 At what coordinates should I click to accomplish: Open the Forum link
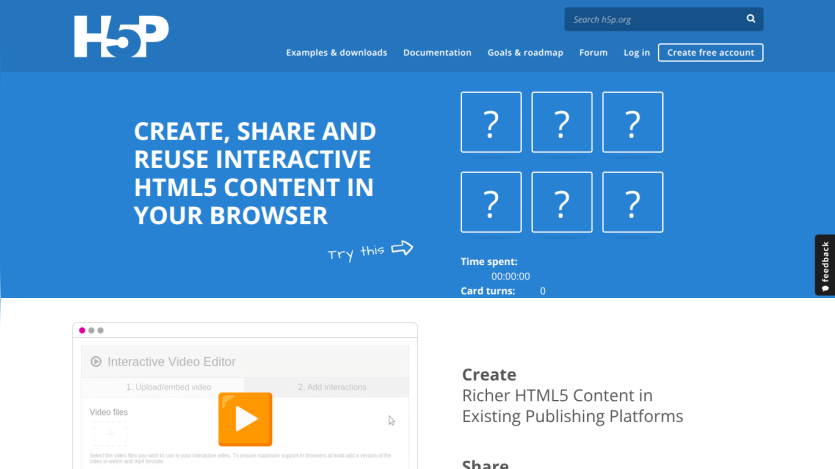click(593, 52)
